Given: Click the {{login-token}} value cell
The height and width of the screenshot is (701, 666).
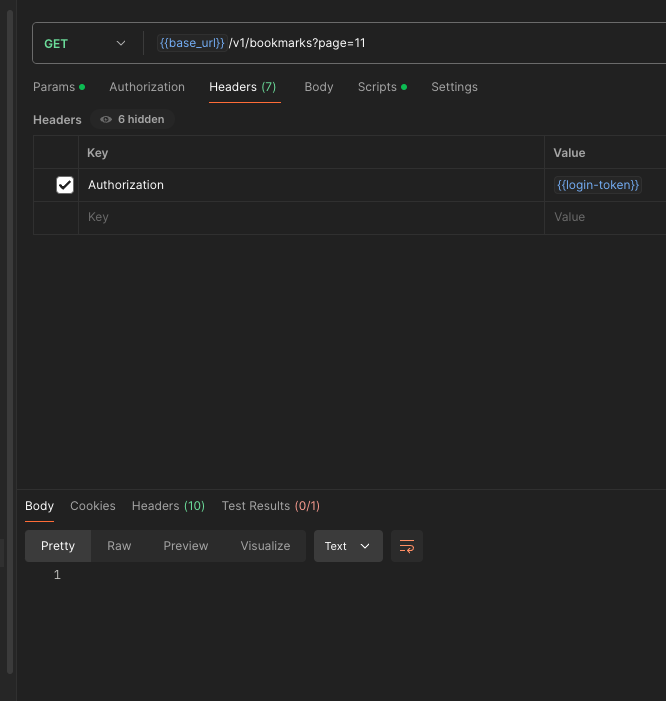Looking at the screenshot, I should pyautogui.click(x=605, y=185).
